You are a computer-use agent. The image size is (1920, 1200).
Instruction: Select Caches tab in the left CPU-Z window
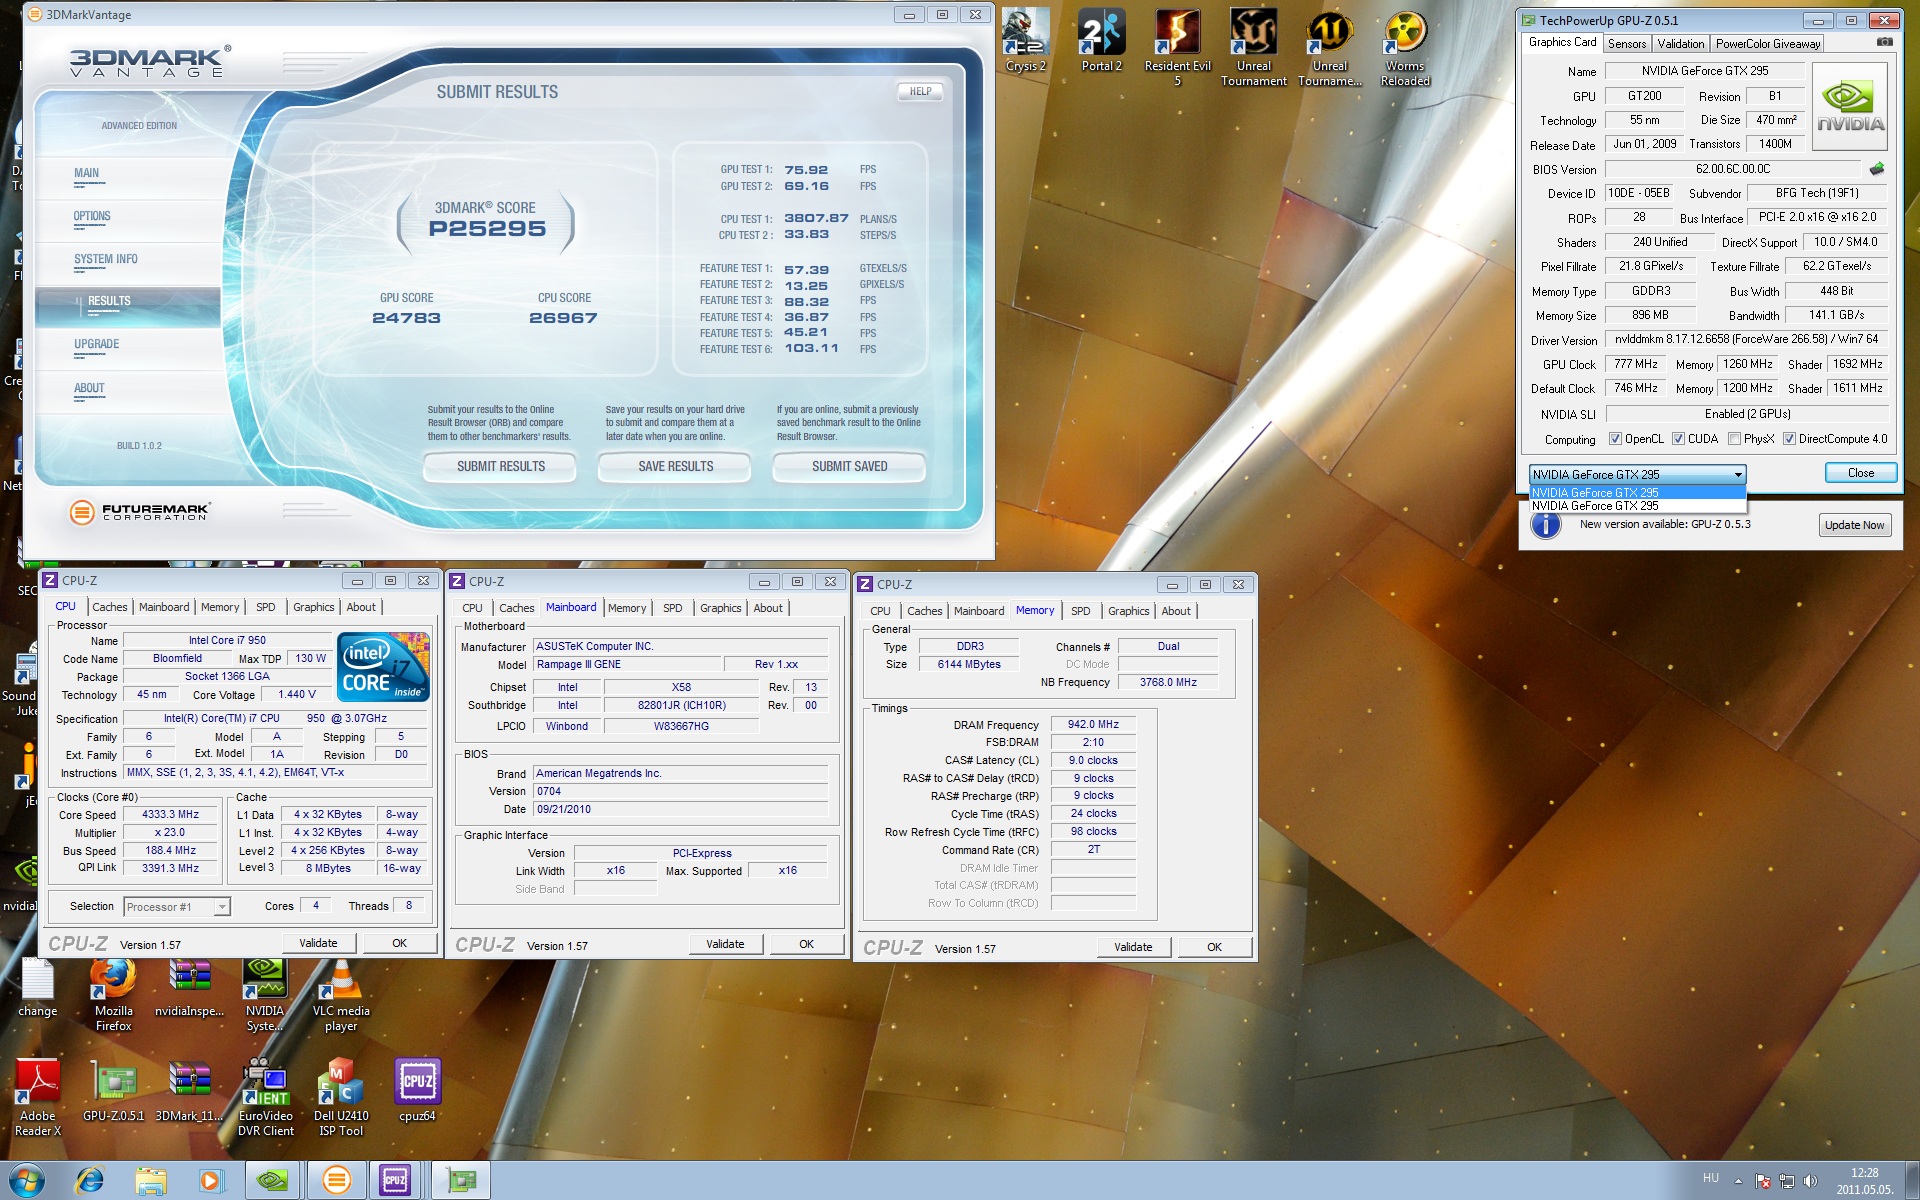(110, 607)
